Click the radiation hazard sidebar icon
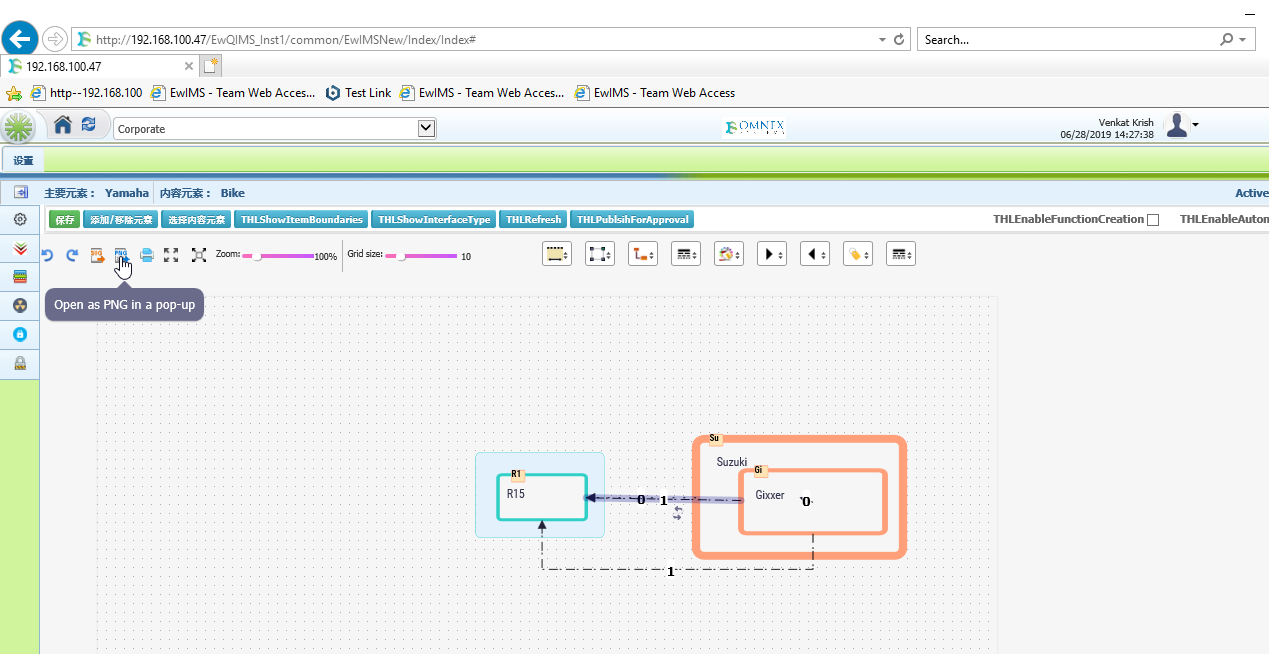Image resolution: width=1269 pixels, height=654 pixels. pyautogui.click(x=20, y=305)
